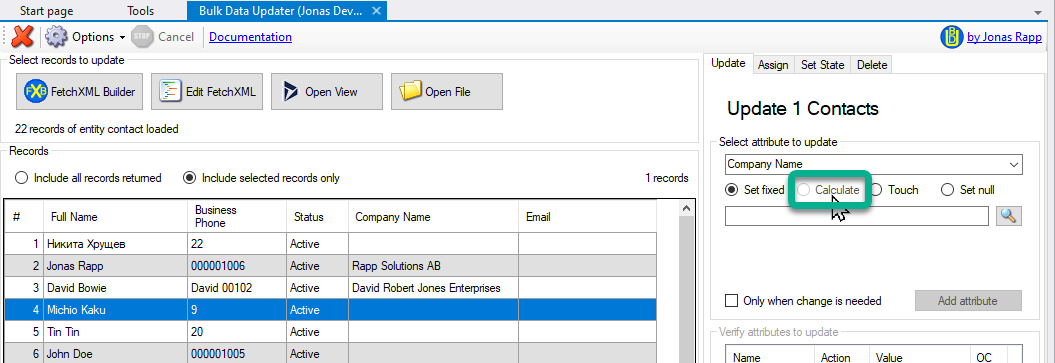Click the fixed value input field
This screenshot has width=1055, height=363.
point(857,216)
